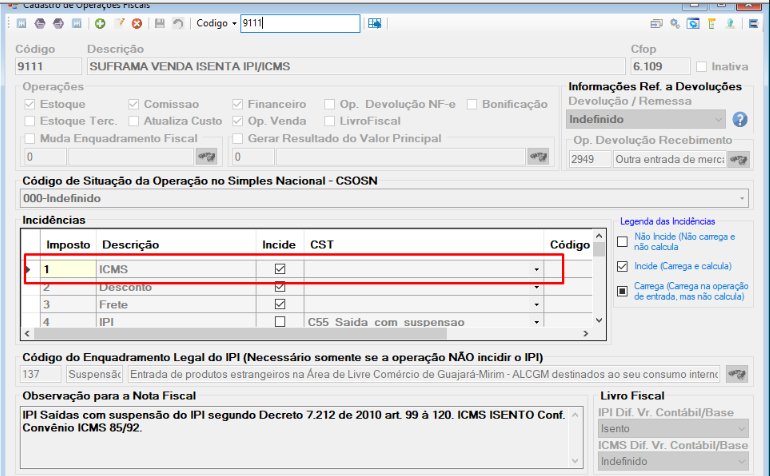Mark the operation as Inativa
770x476 pixels.
[x=702, y=66]
